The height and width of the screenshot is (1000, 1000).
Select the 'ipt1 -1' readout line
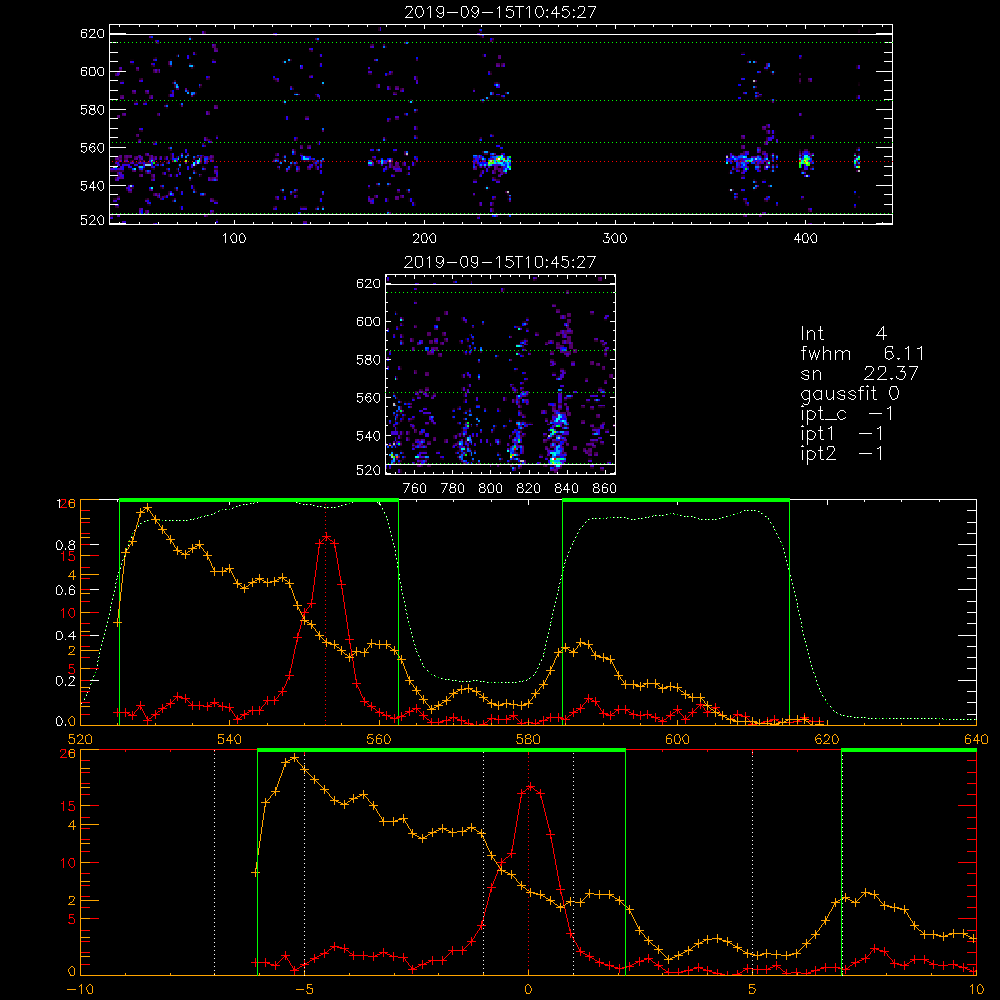coord(842,434)
